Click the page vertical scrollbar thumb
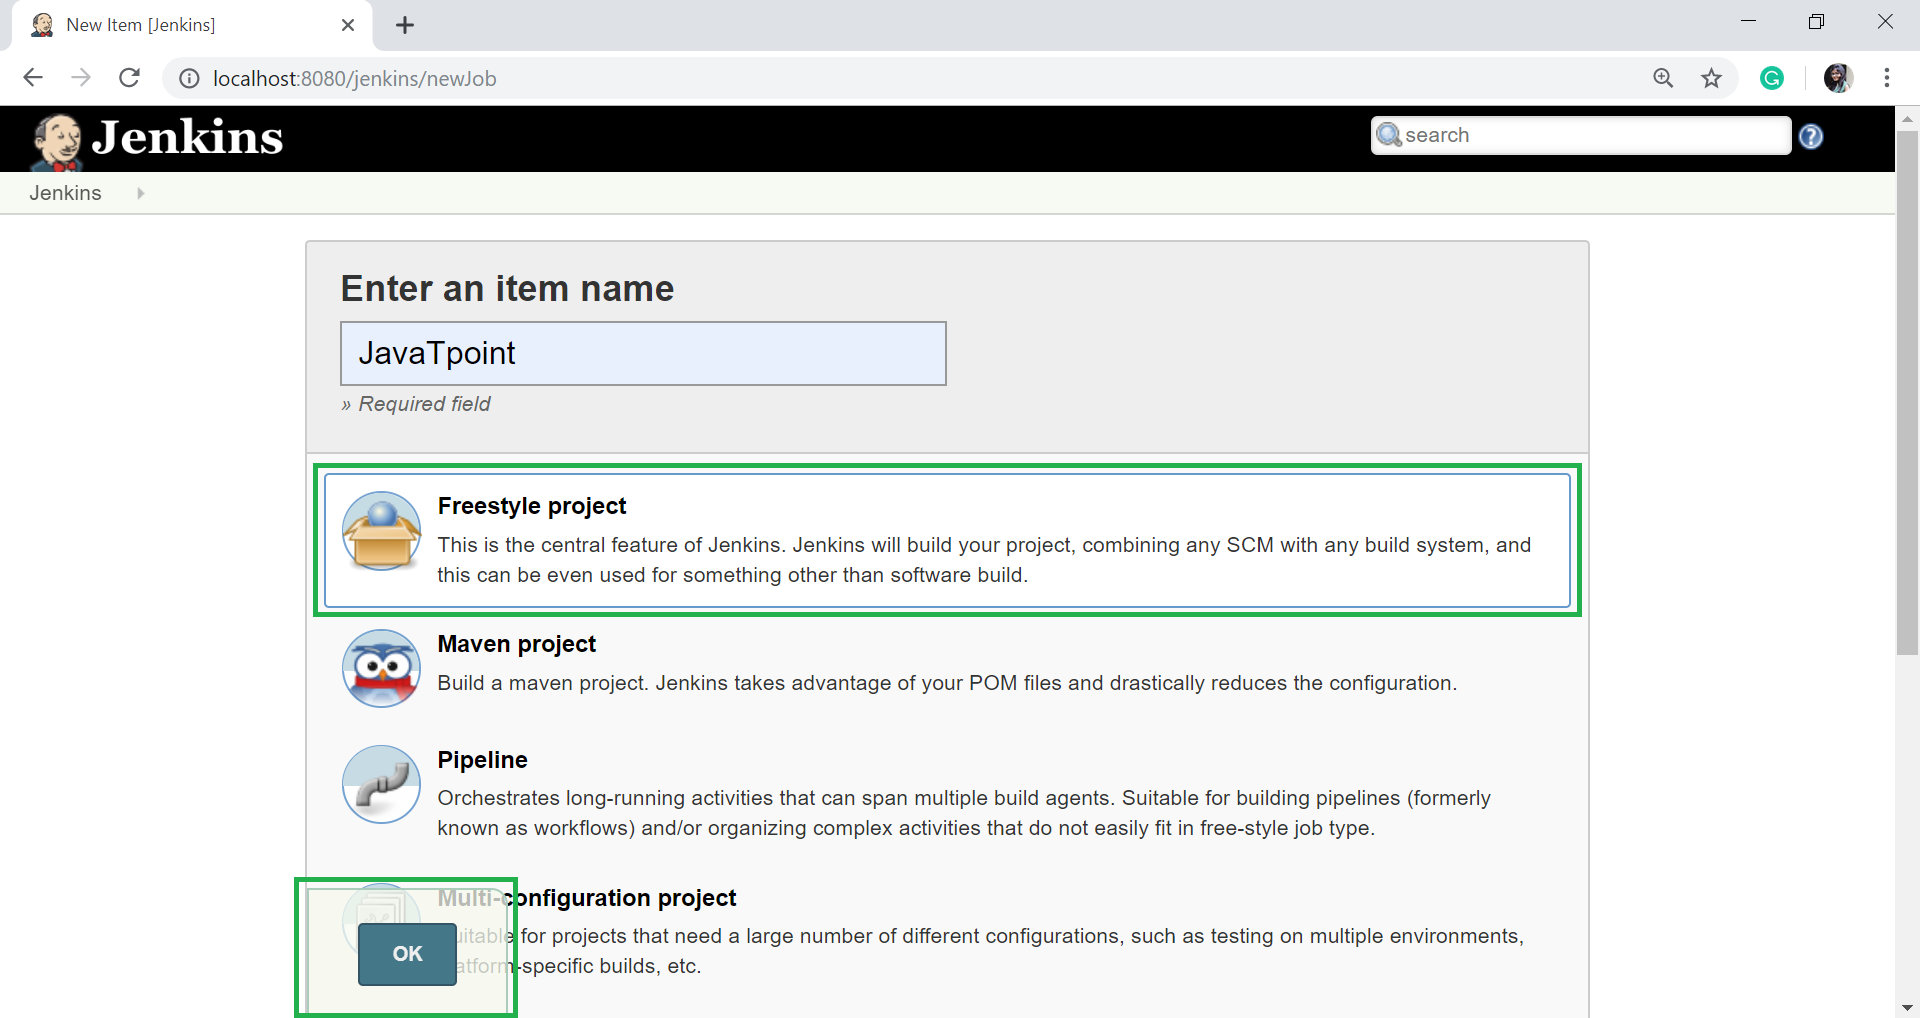The height and width of the screenshot is (1018, 1920). [1907, 393]
